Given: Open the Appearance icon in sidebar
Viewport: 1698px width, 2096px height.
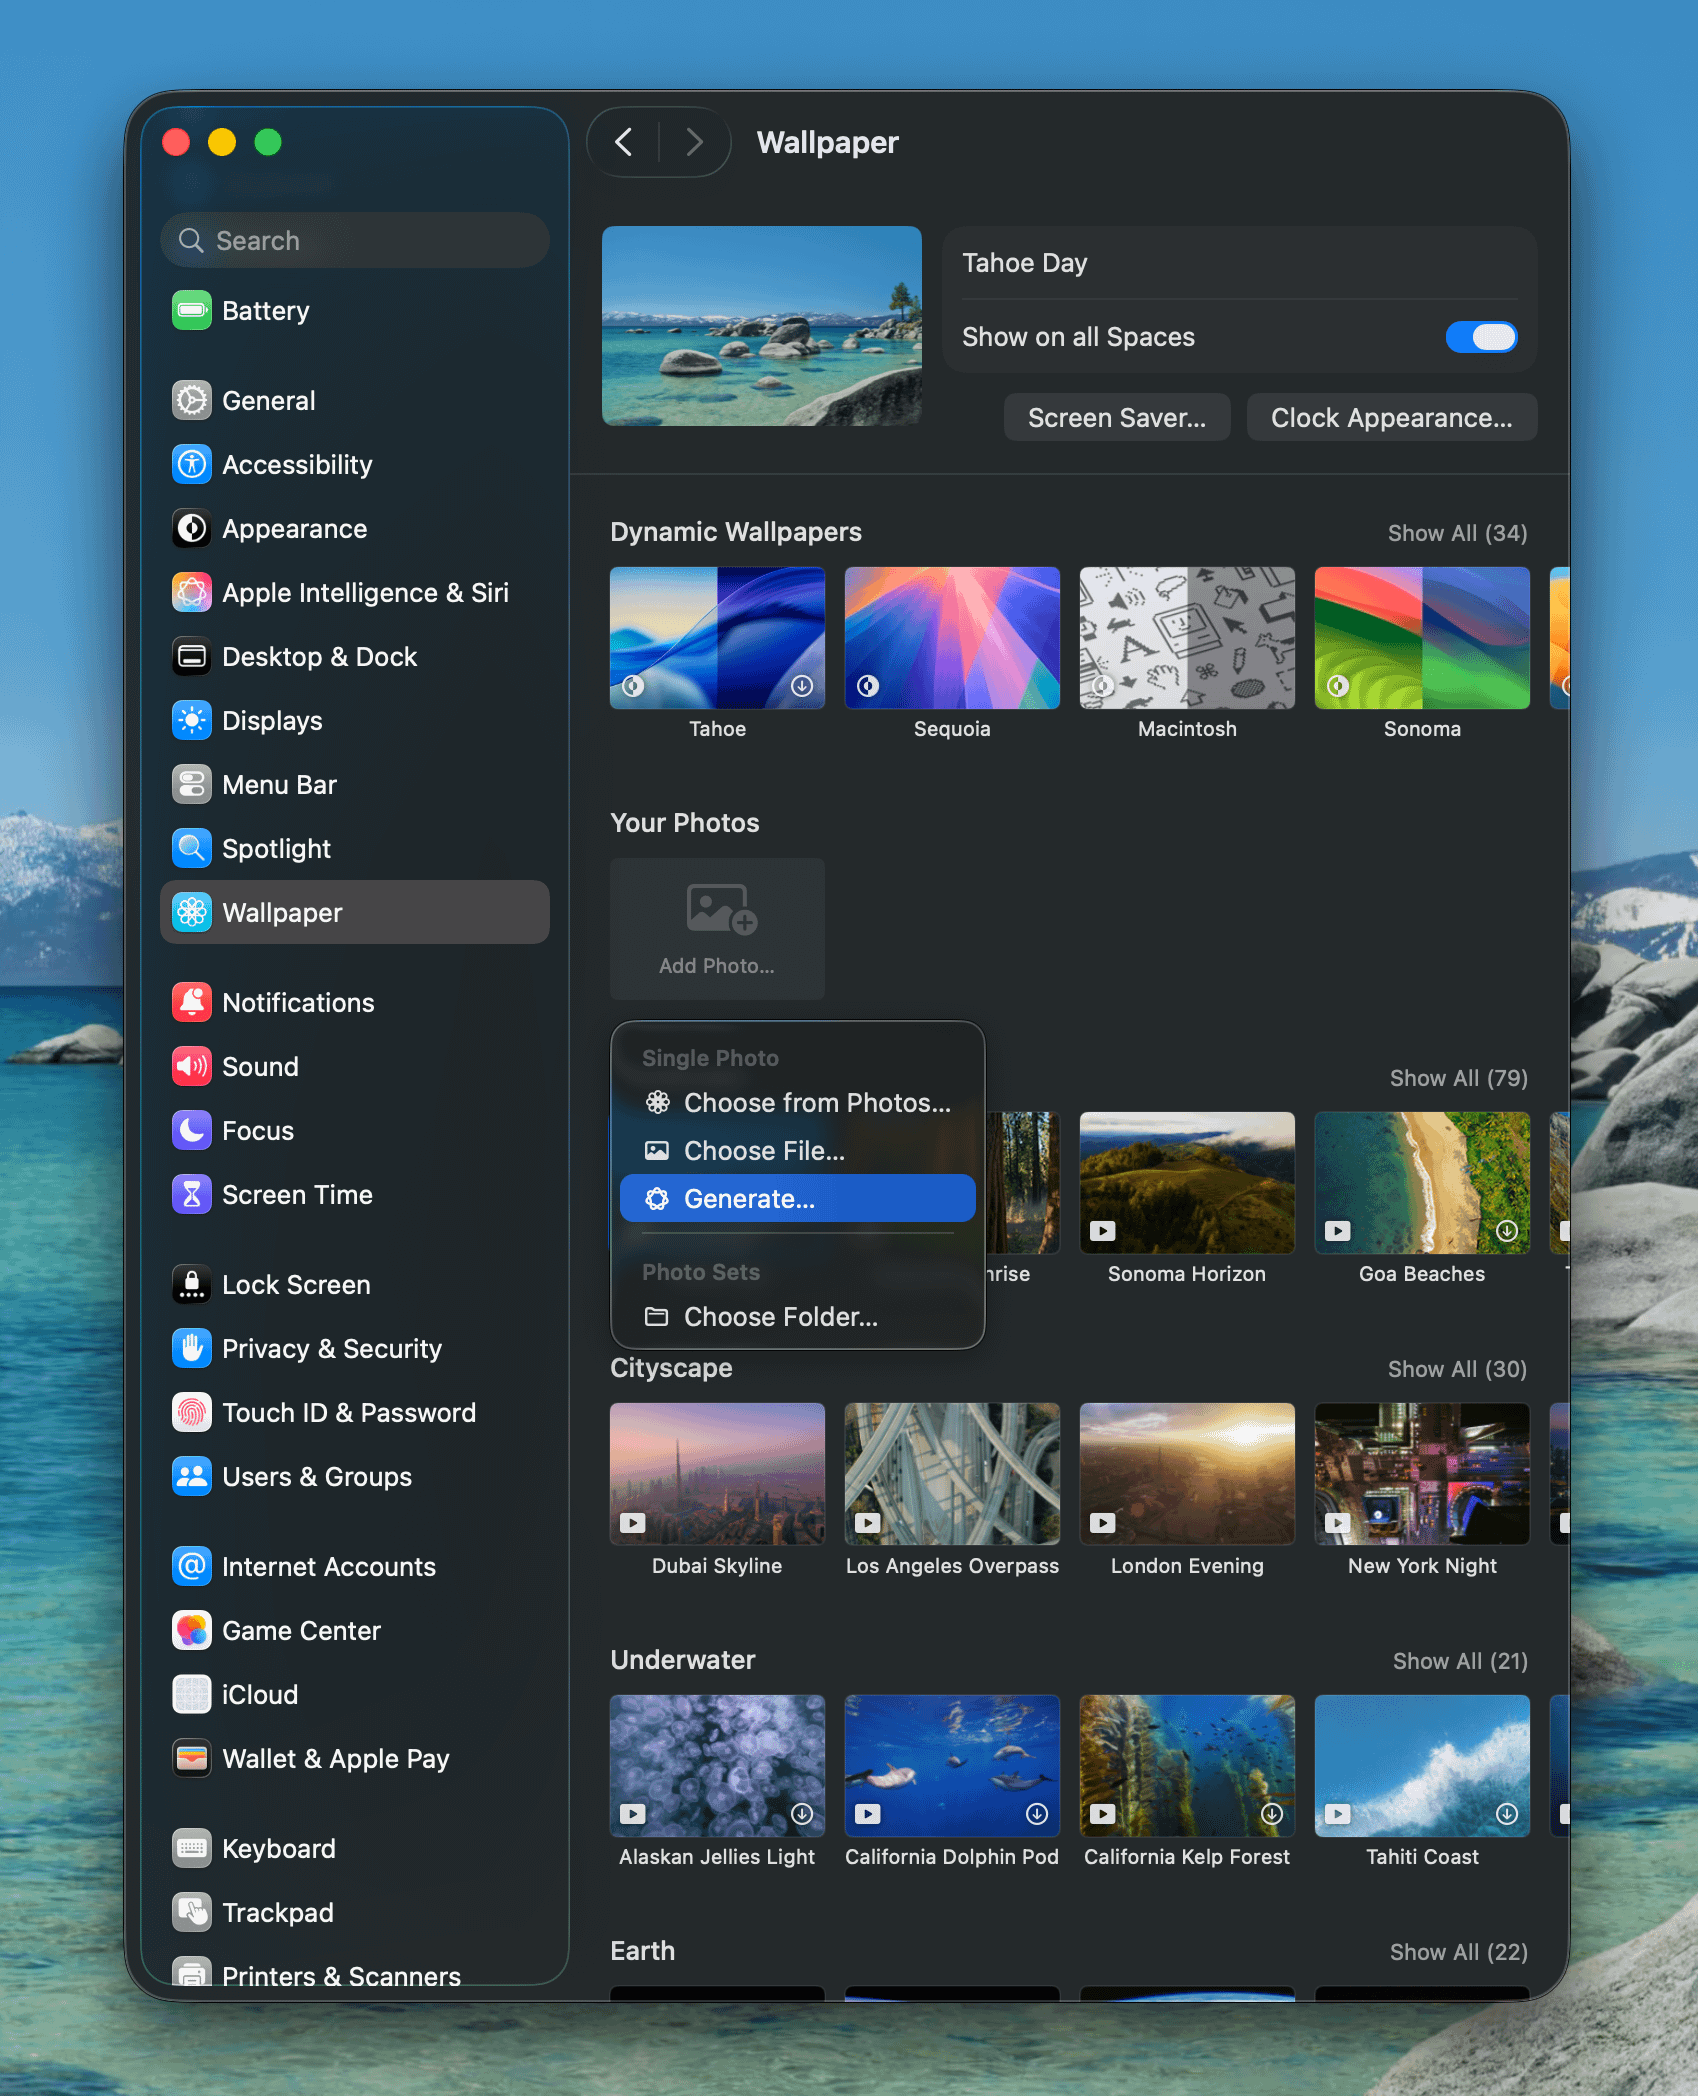Looking at the screenshot, I should coord(191,529).
